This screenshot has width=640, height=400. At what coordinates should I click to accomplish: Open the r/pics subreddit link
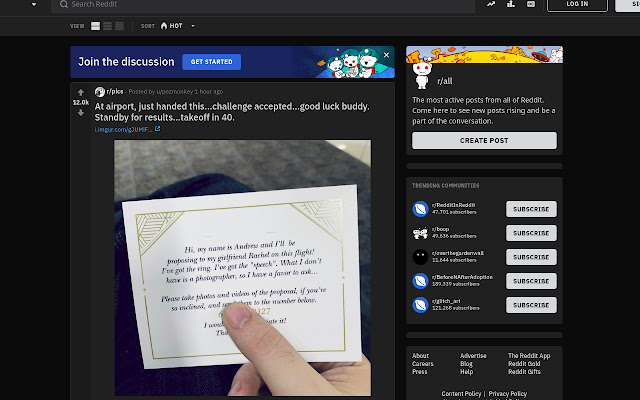pyautogui.click(x=115, y=91)
